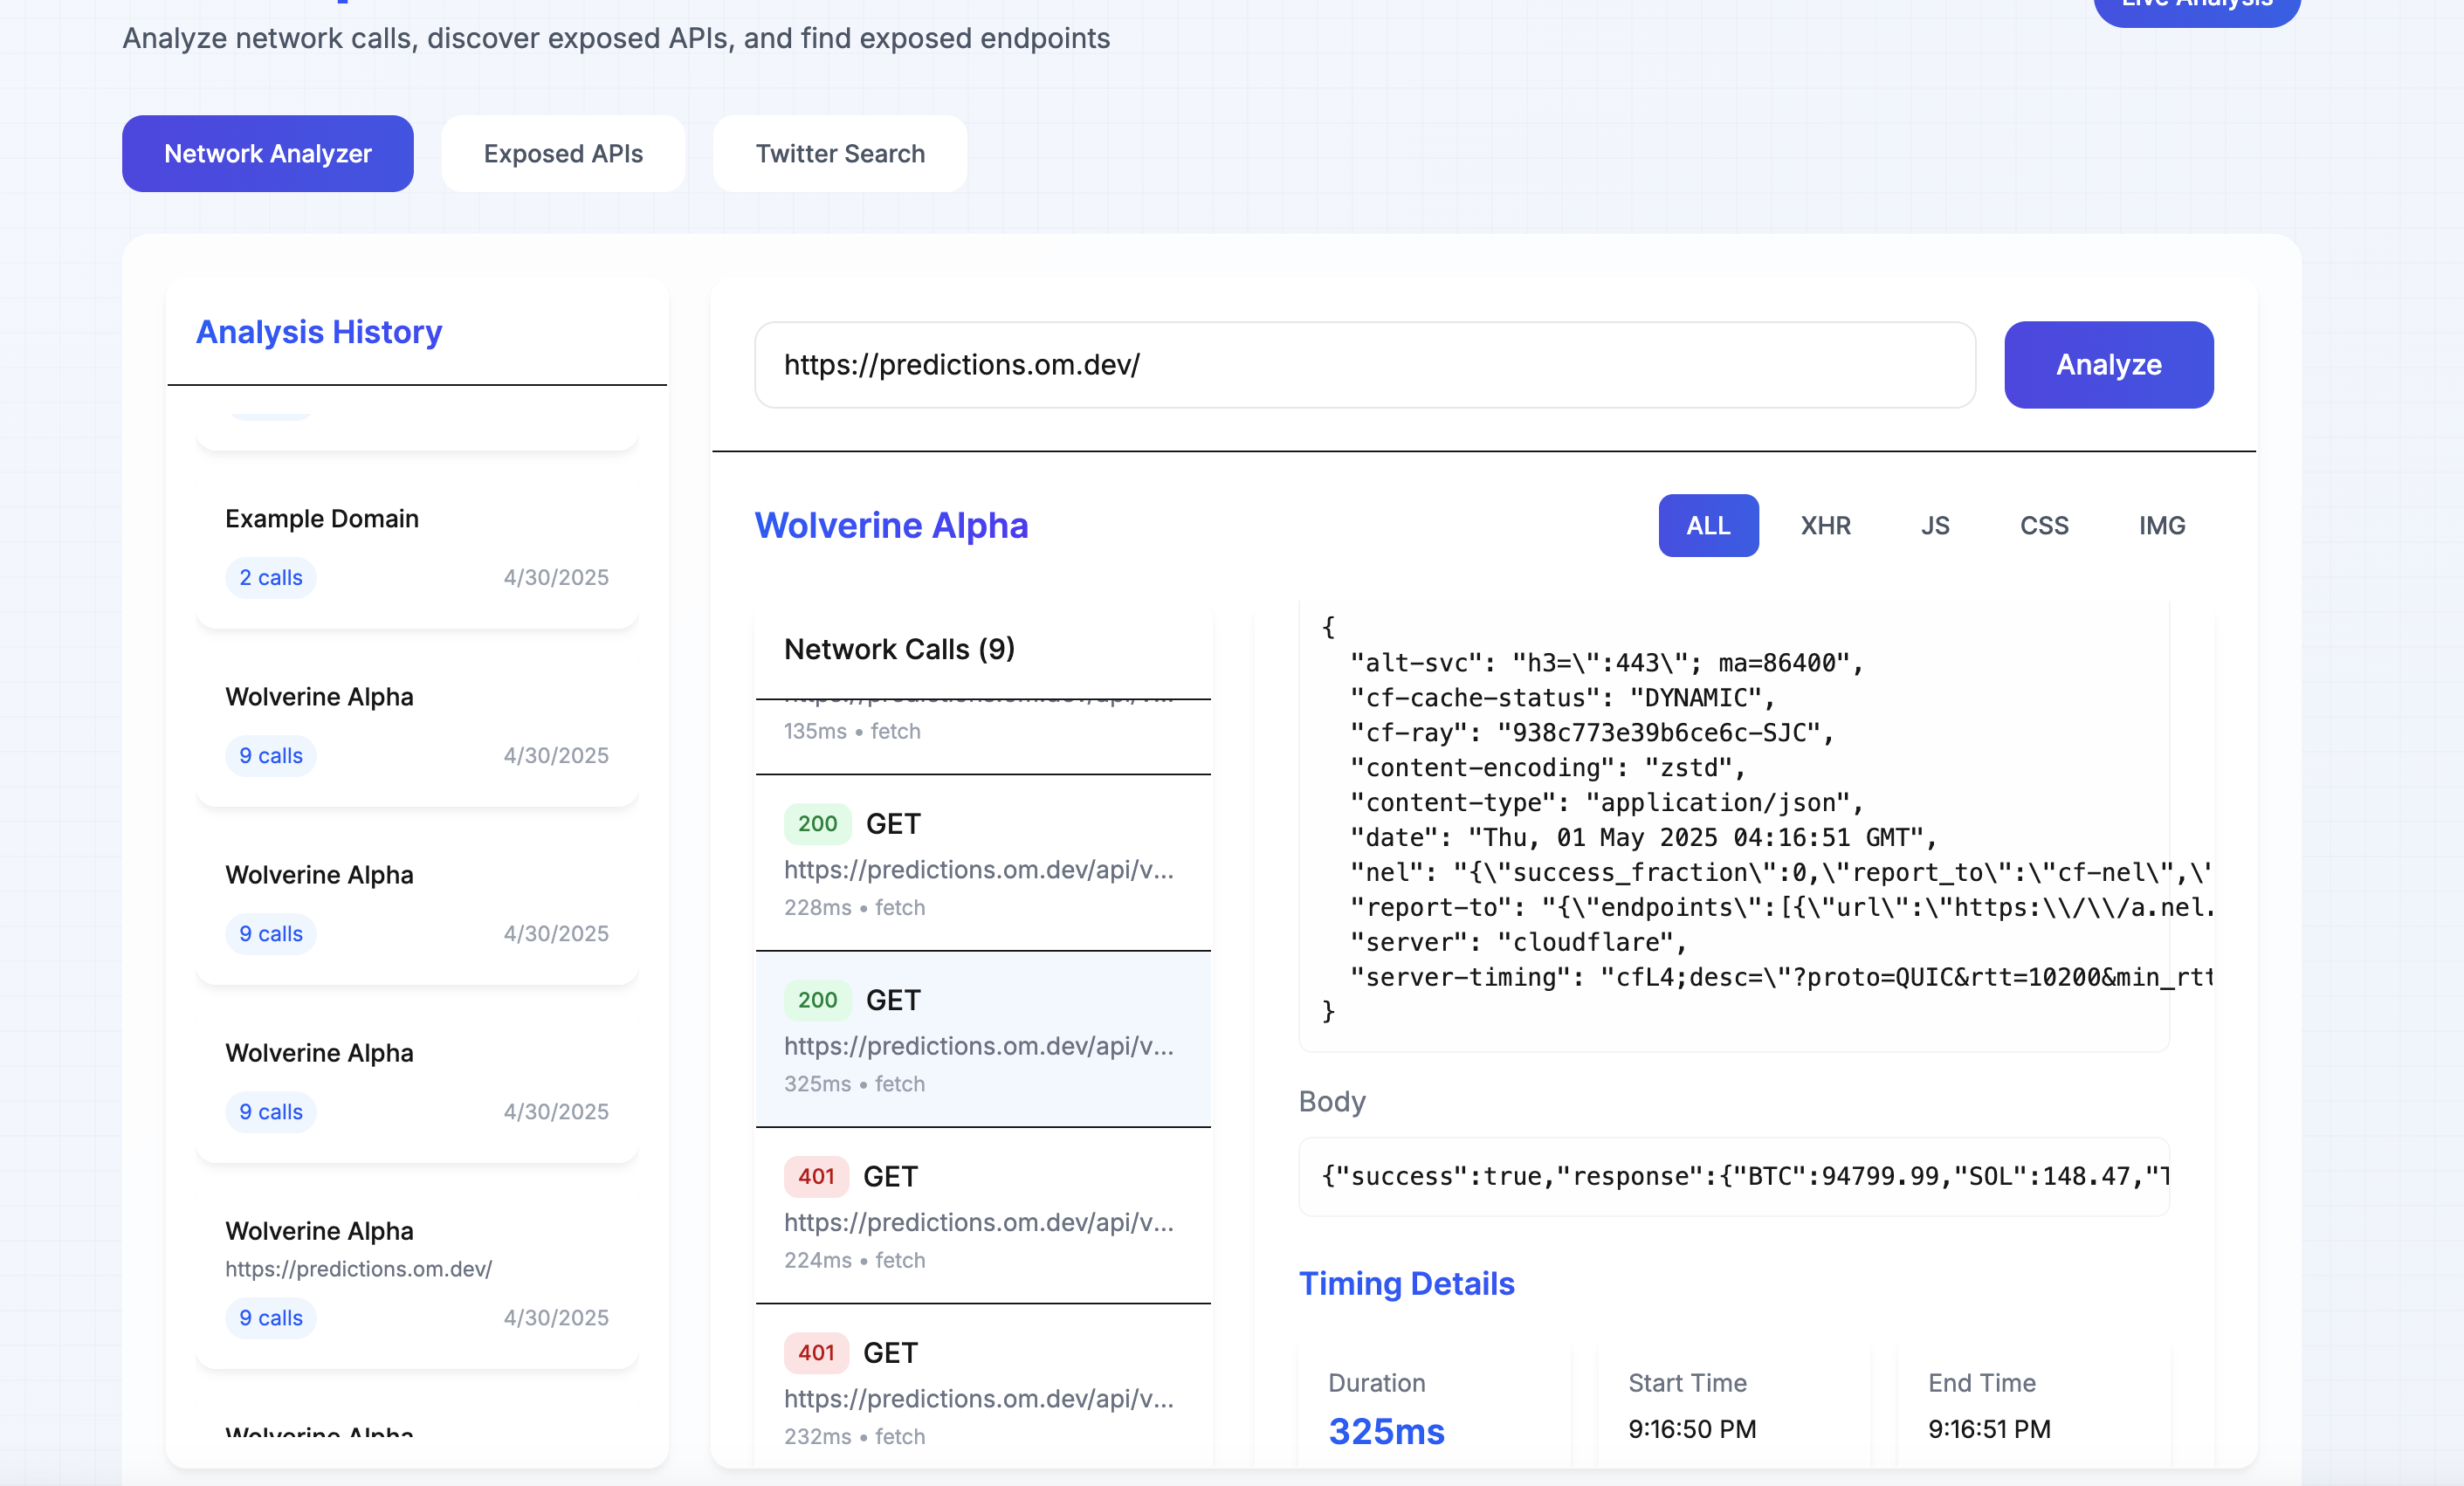Screen dimensions: 2464x1486
Task: Select the 135ms fetch network call
Action: (x=982, y=734)
